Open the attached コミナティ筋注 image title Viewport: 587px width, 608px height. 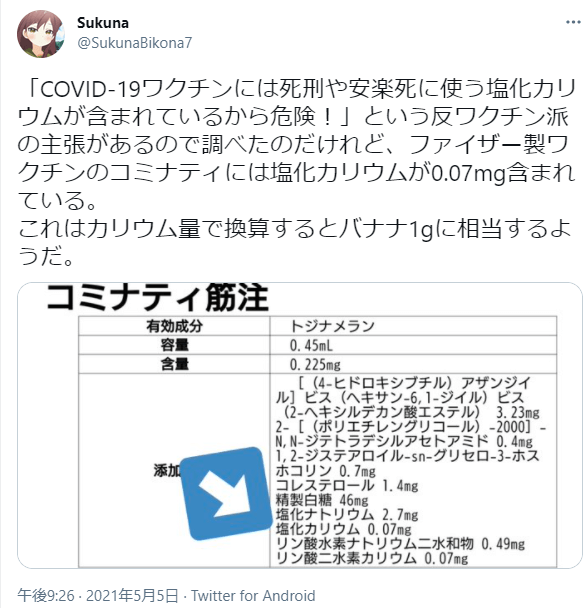pyautogui.click(x=158, y=298)
